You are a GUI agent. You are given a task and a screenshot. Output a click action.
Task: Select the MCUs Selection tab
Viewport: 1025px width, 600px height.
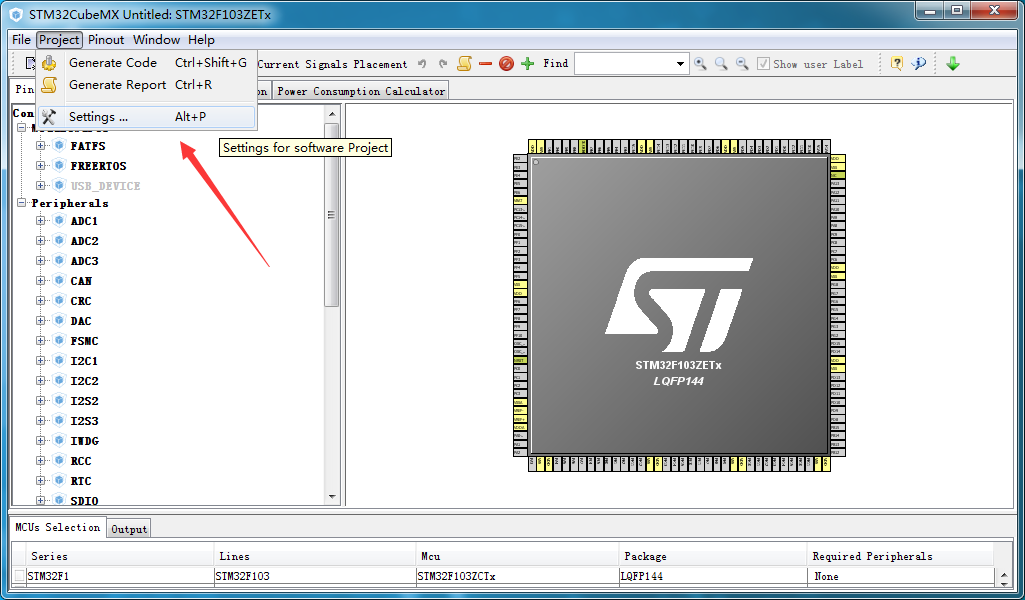pos(58,527)
